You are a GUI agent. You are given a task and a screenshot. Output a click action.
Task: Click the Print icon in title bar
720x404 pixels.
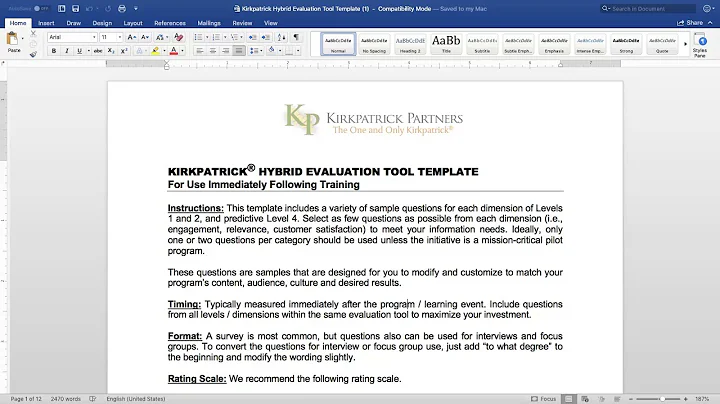tap(122, 9)
